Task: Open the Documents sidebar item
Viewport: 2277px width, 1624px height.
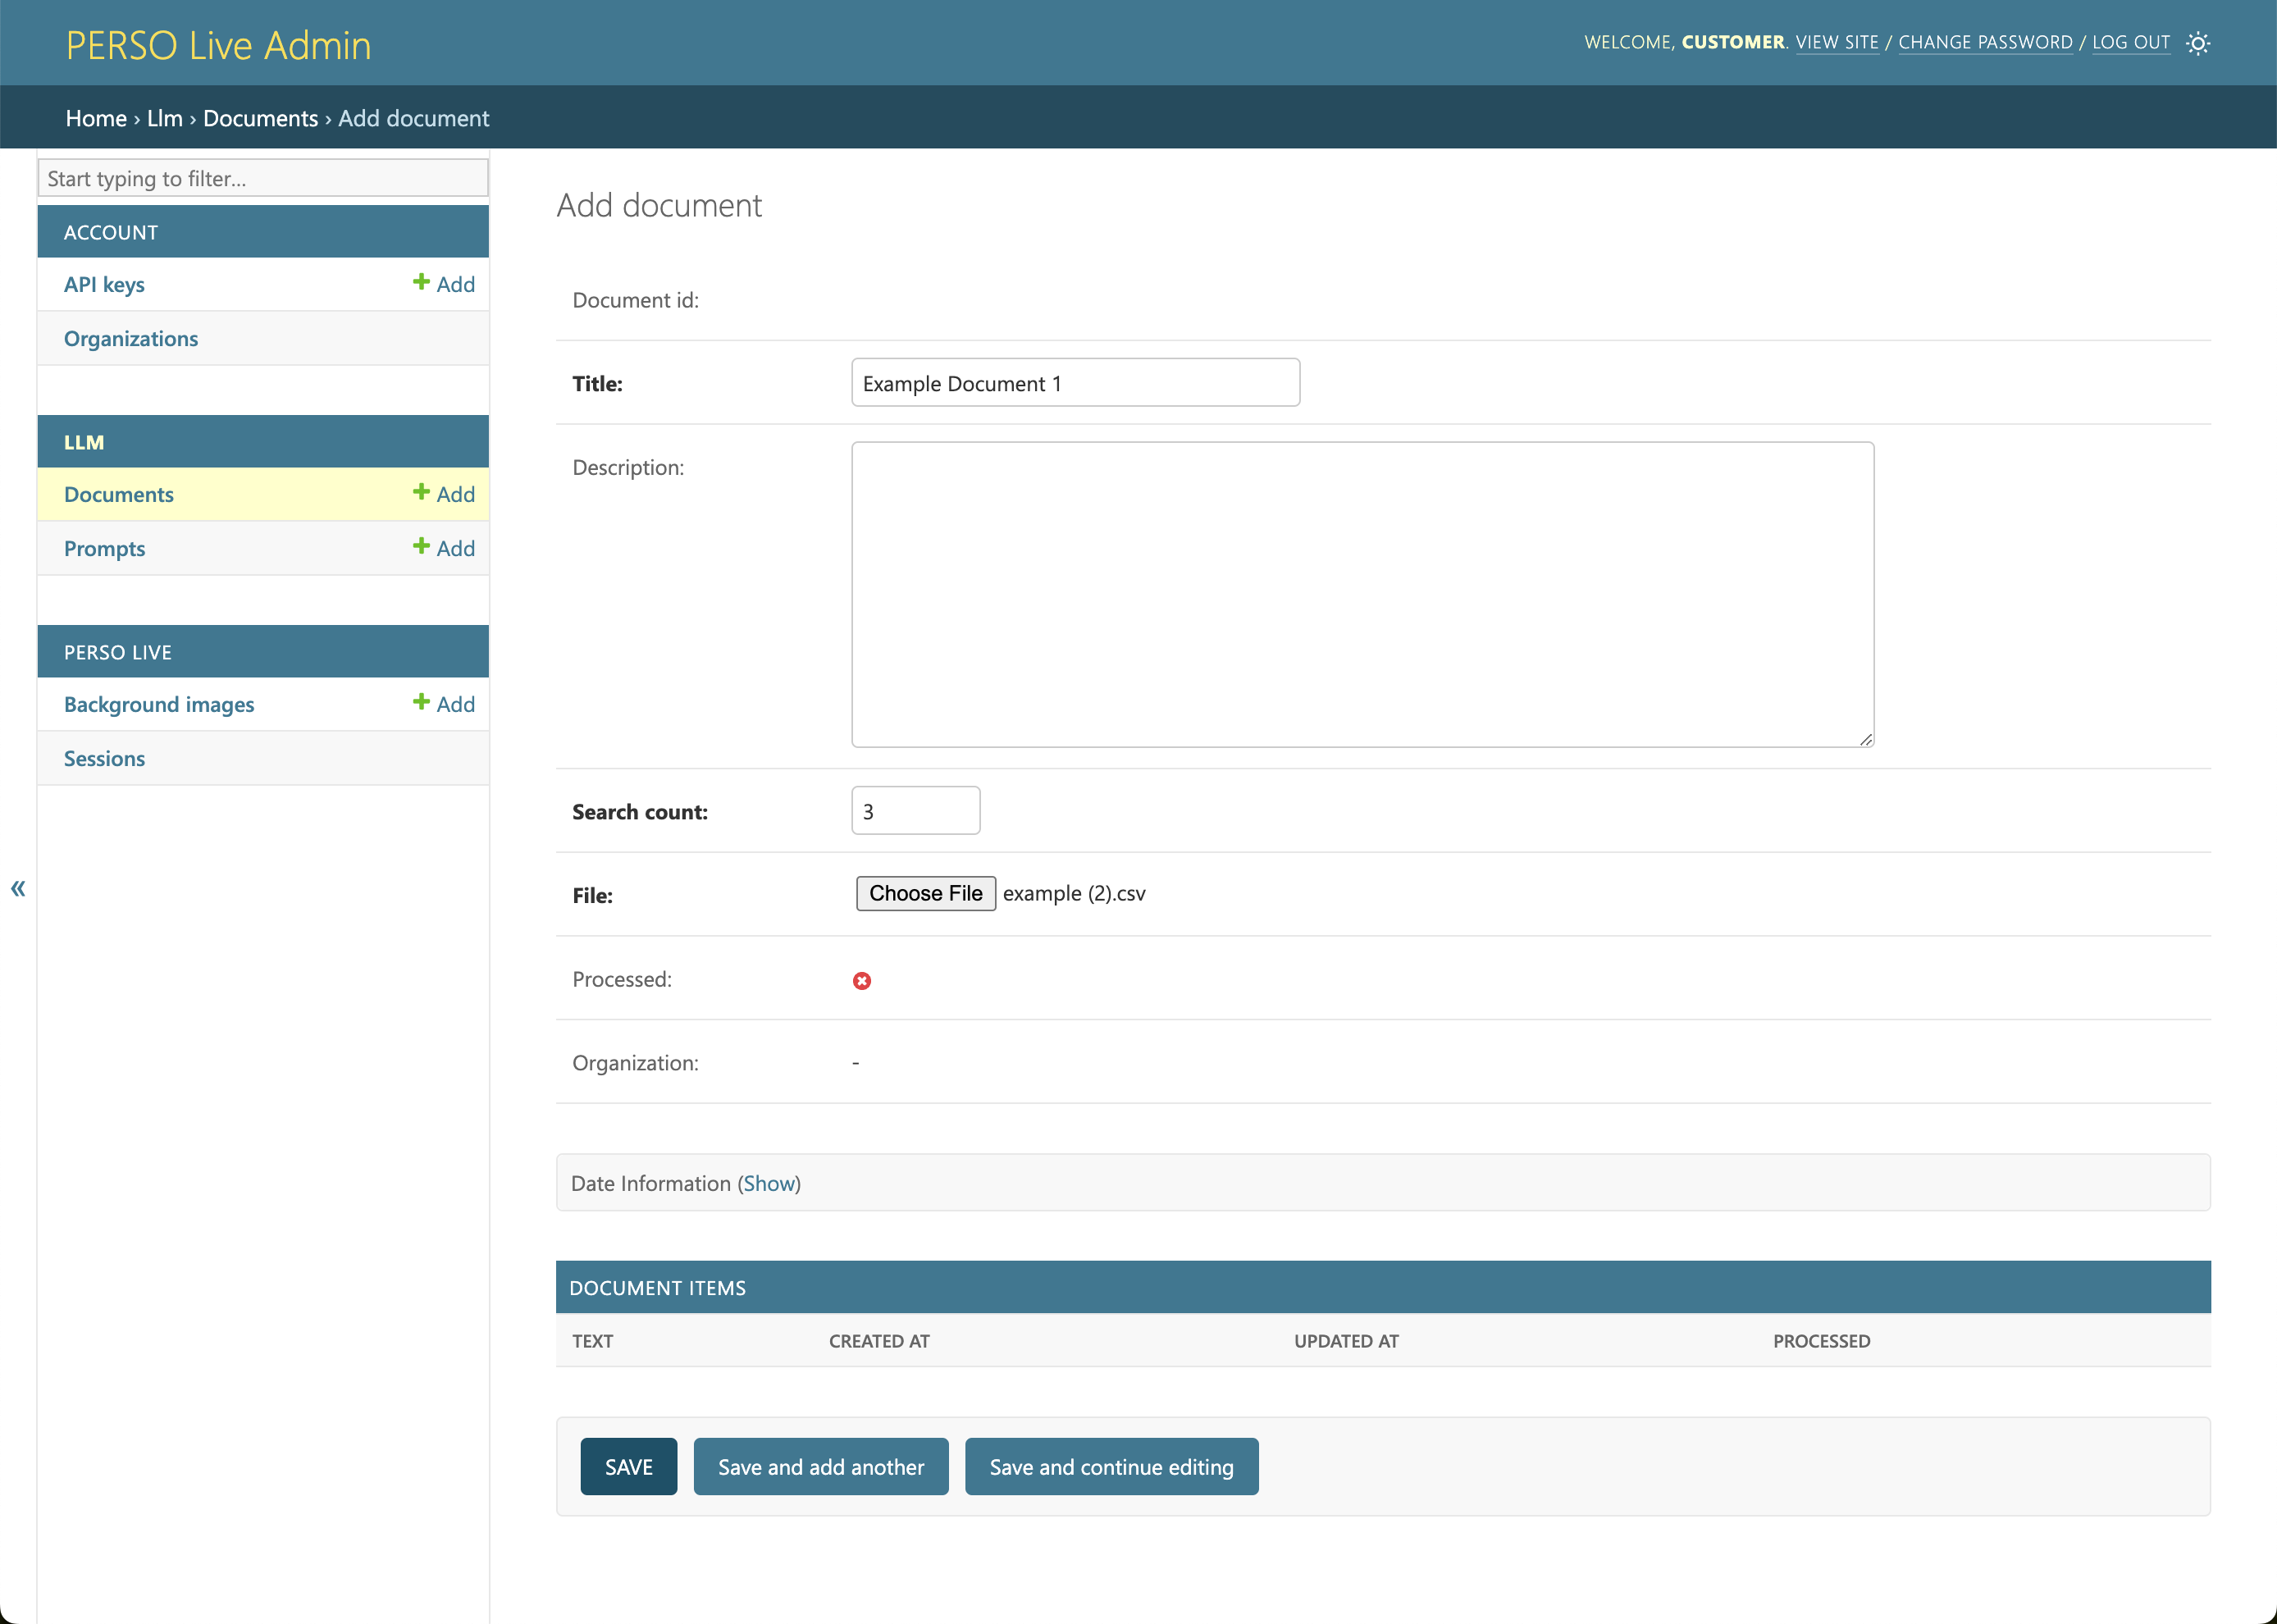Action: pos(119,494)
